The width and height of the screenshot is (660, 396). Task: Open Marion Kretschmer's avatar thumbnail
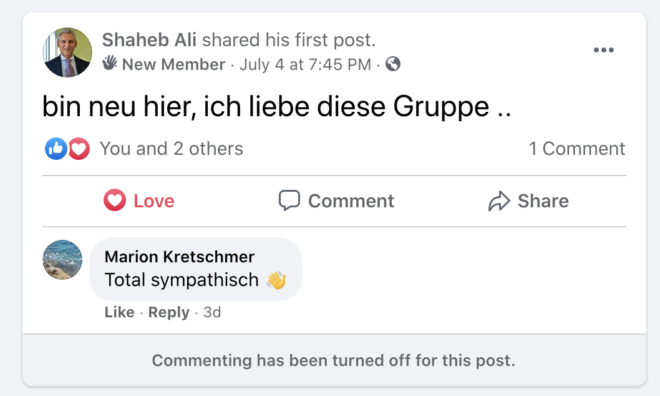click(x=62, y=260)
